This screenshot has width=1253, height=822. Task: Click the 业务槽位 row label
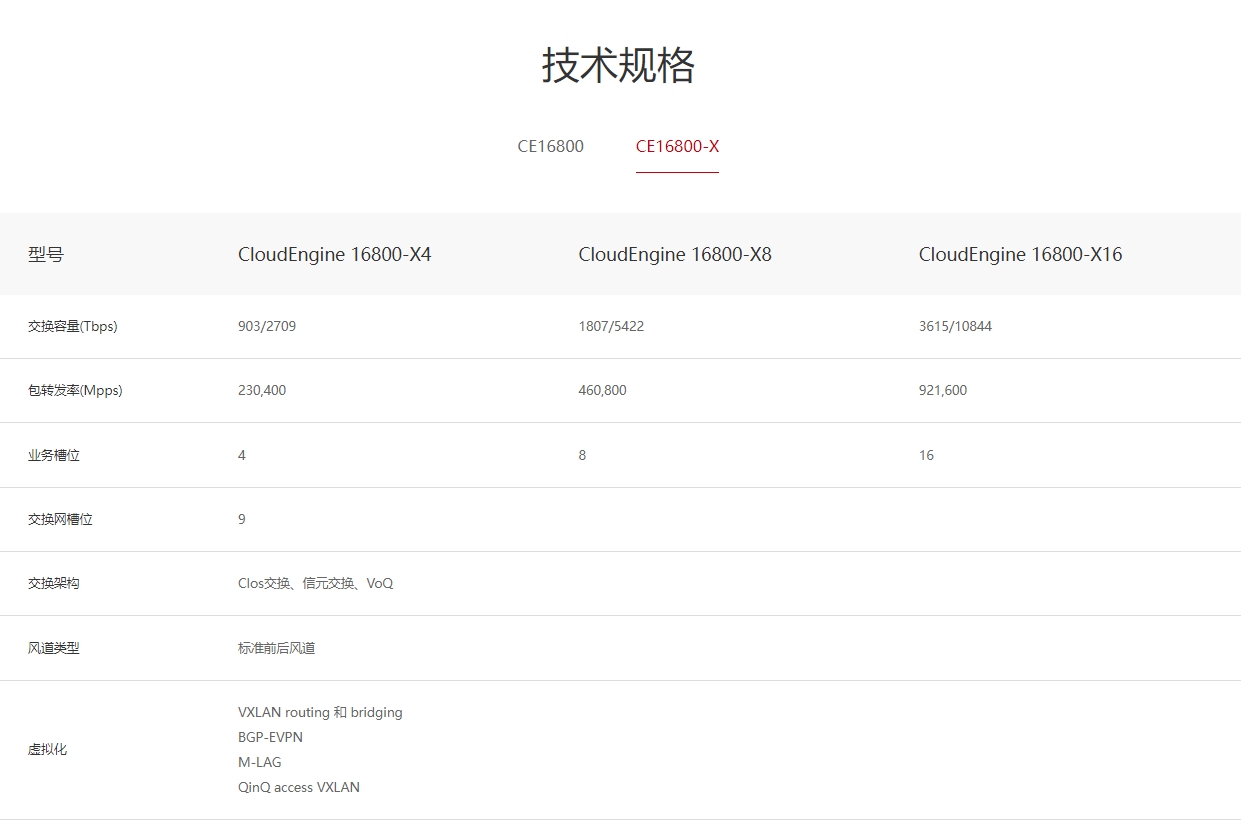54,455
